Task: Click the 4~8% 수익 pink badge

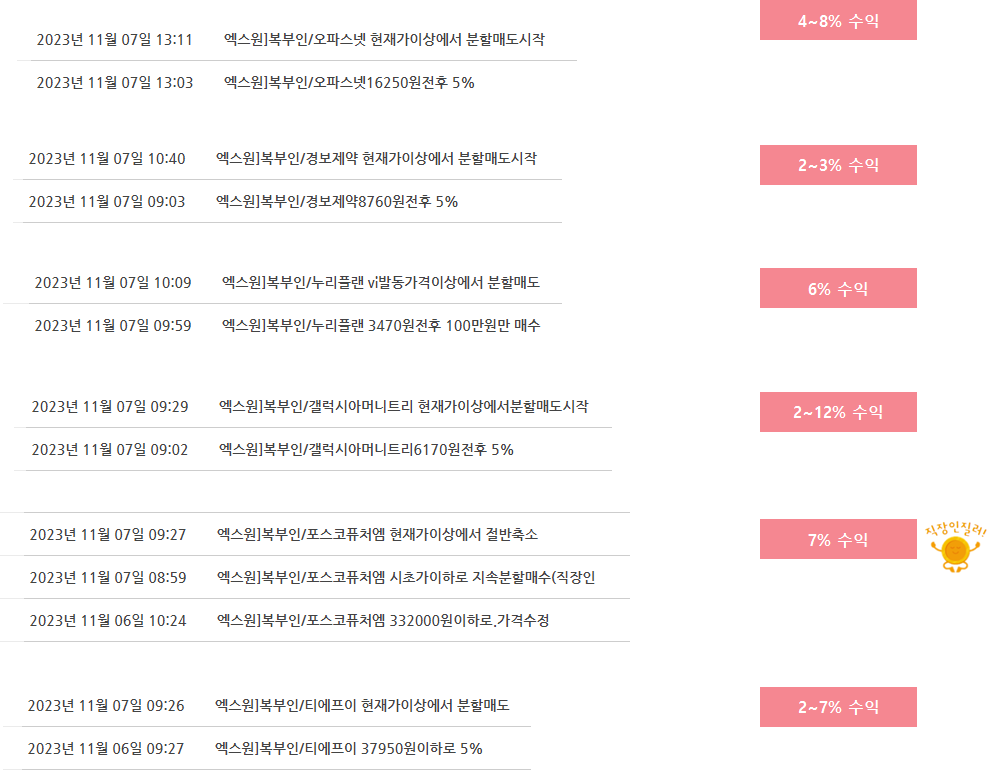Action: pyautogui.click(x=838, y=20)
